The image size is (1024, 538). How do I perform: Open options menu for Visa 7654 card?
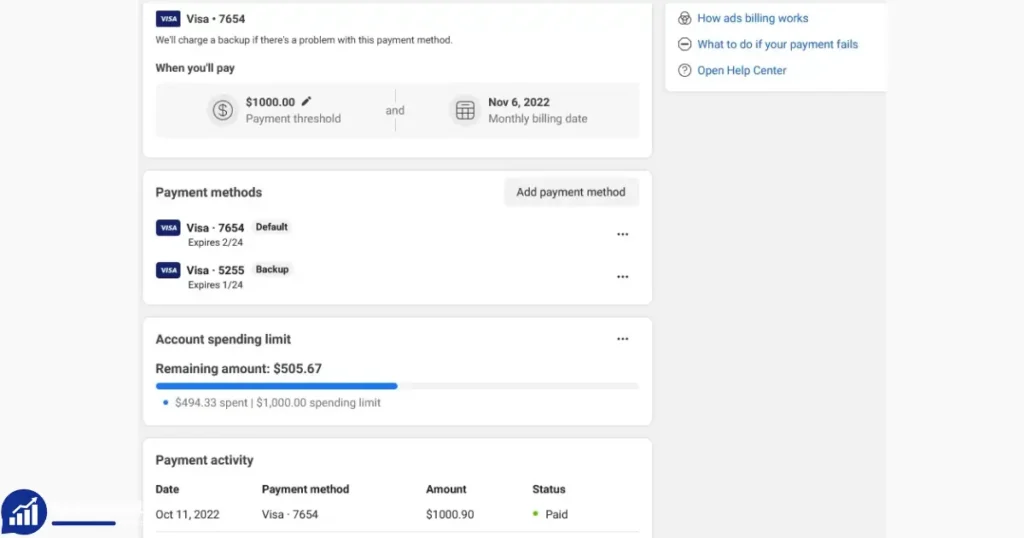pos(622,234)
